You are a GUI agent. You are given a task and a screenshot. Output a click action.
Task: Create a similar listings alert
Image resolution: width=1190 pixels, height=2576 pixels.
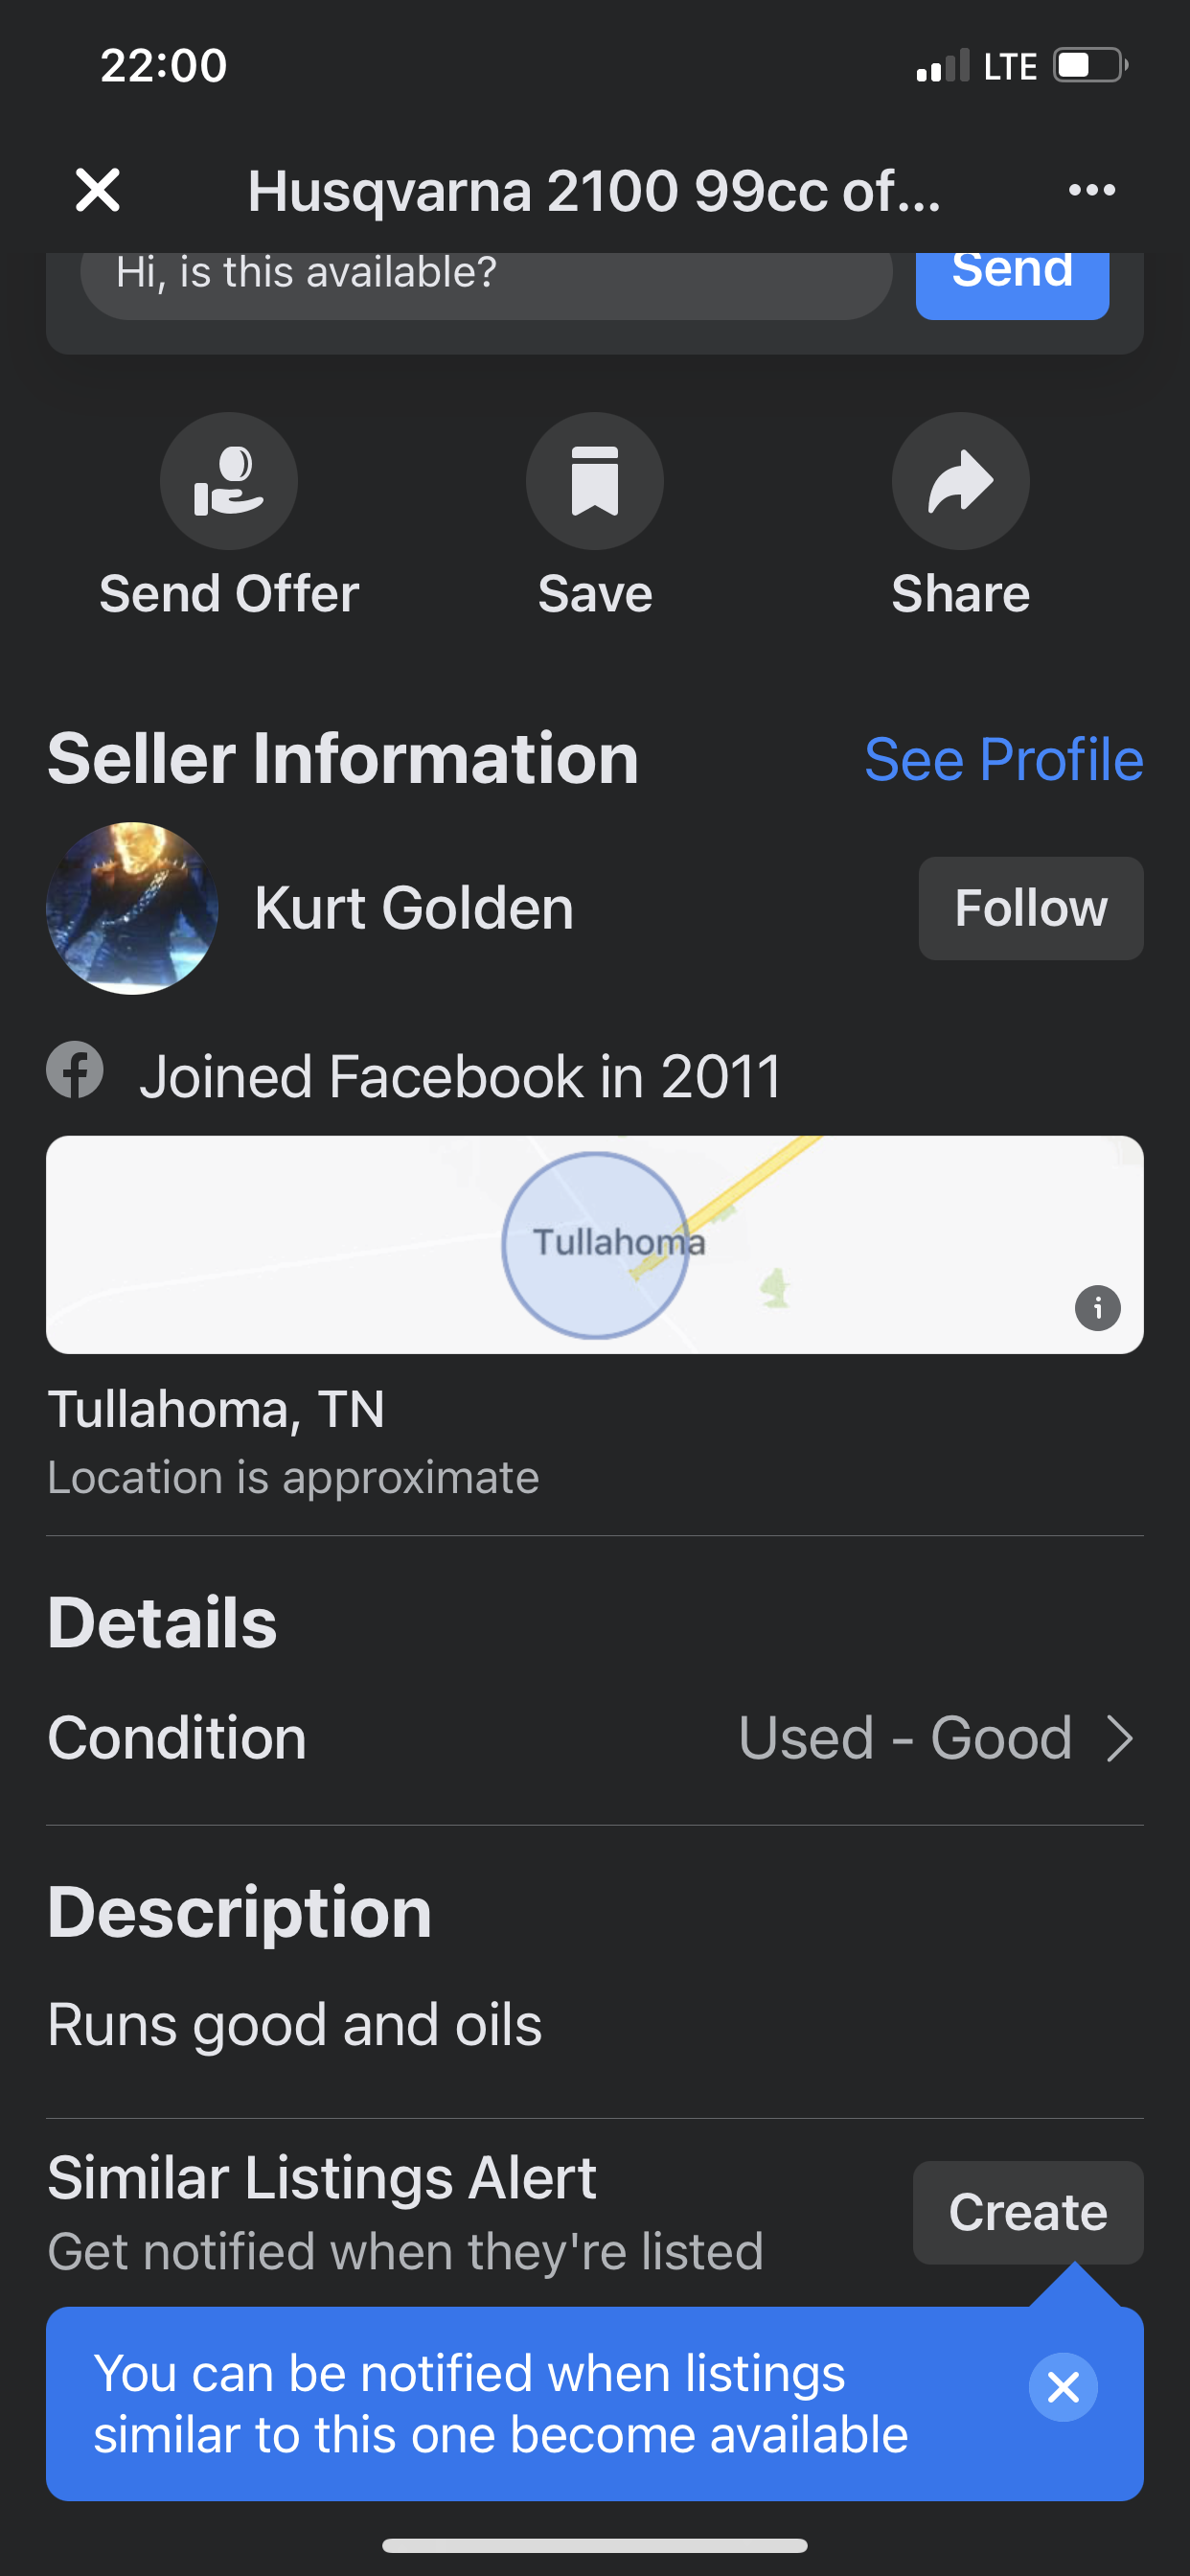click(x=1027, y=2212)
